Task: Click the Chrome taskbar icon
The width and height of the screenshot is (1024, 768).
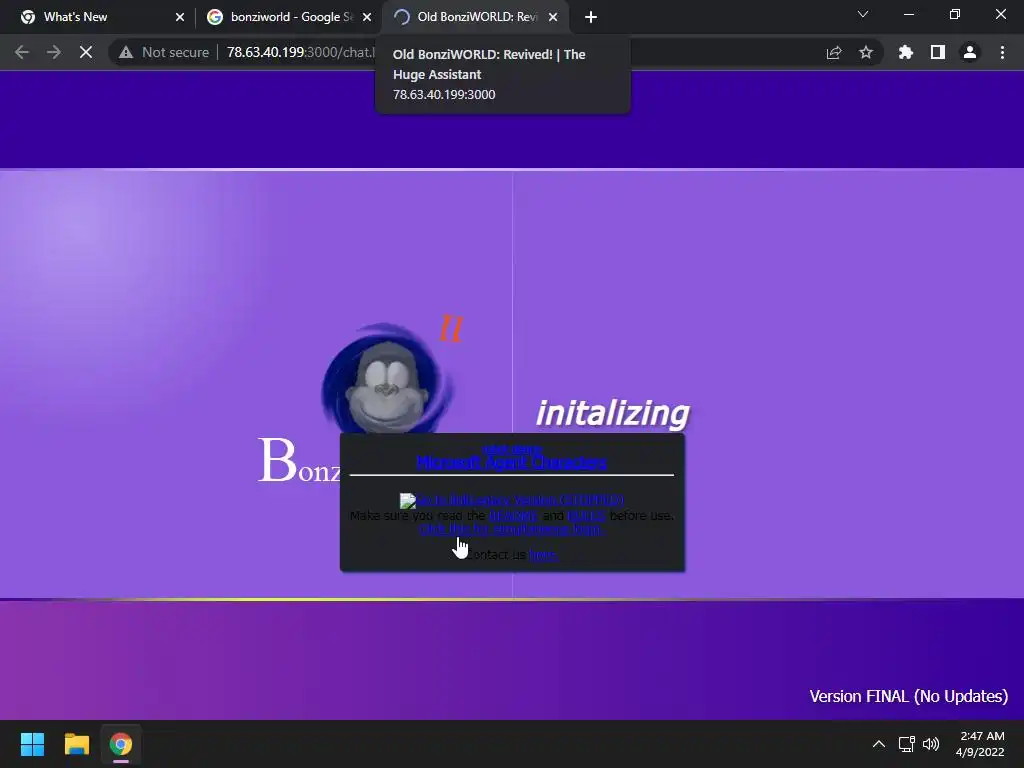Action: (x=120, y=744)
